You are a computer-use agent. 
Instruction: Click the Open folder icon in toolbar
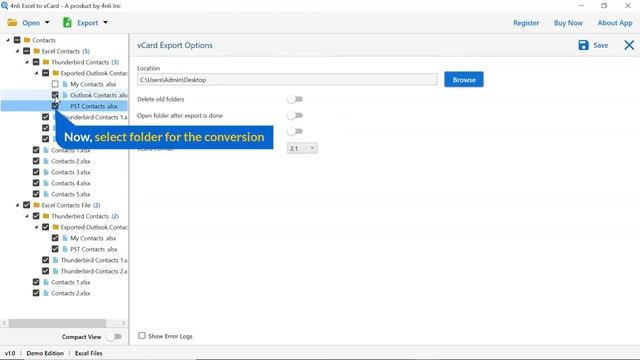click(x=12, y=23)
